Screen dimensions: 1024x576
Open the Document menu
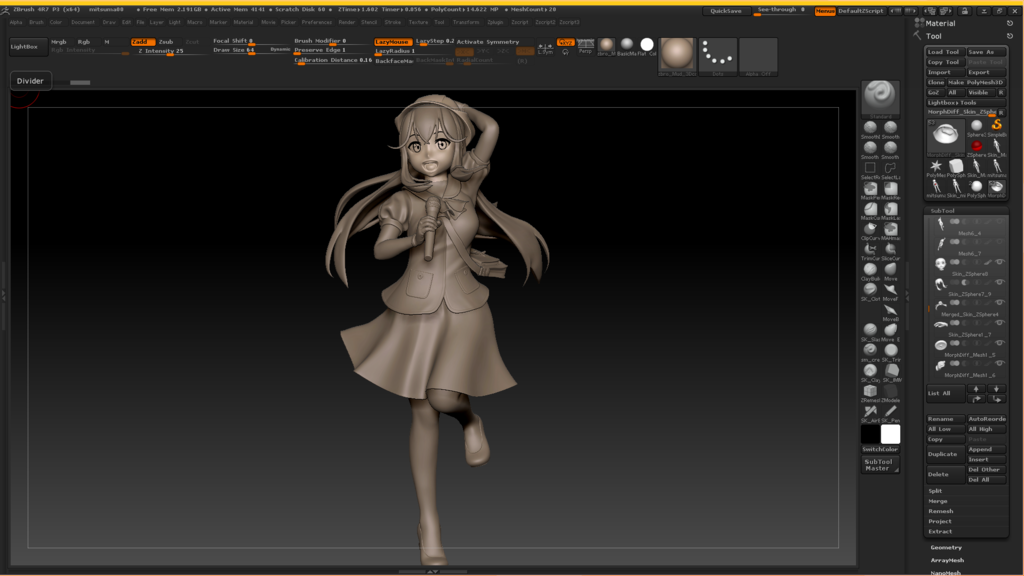(x=83, y=22)
